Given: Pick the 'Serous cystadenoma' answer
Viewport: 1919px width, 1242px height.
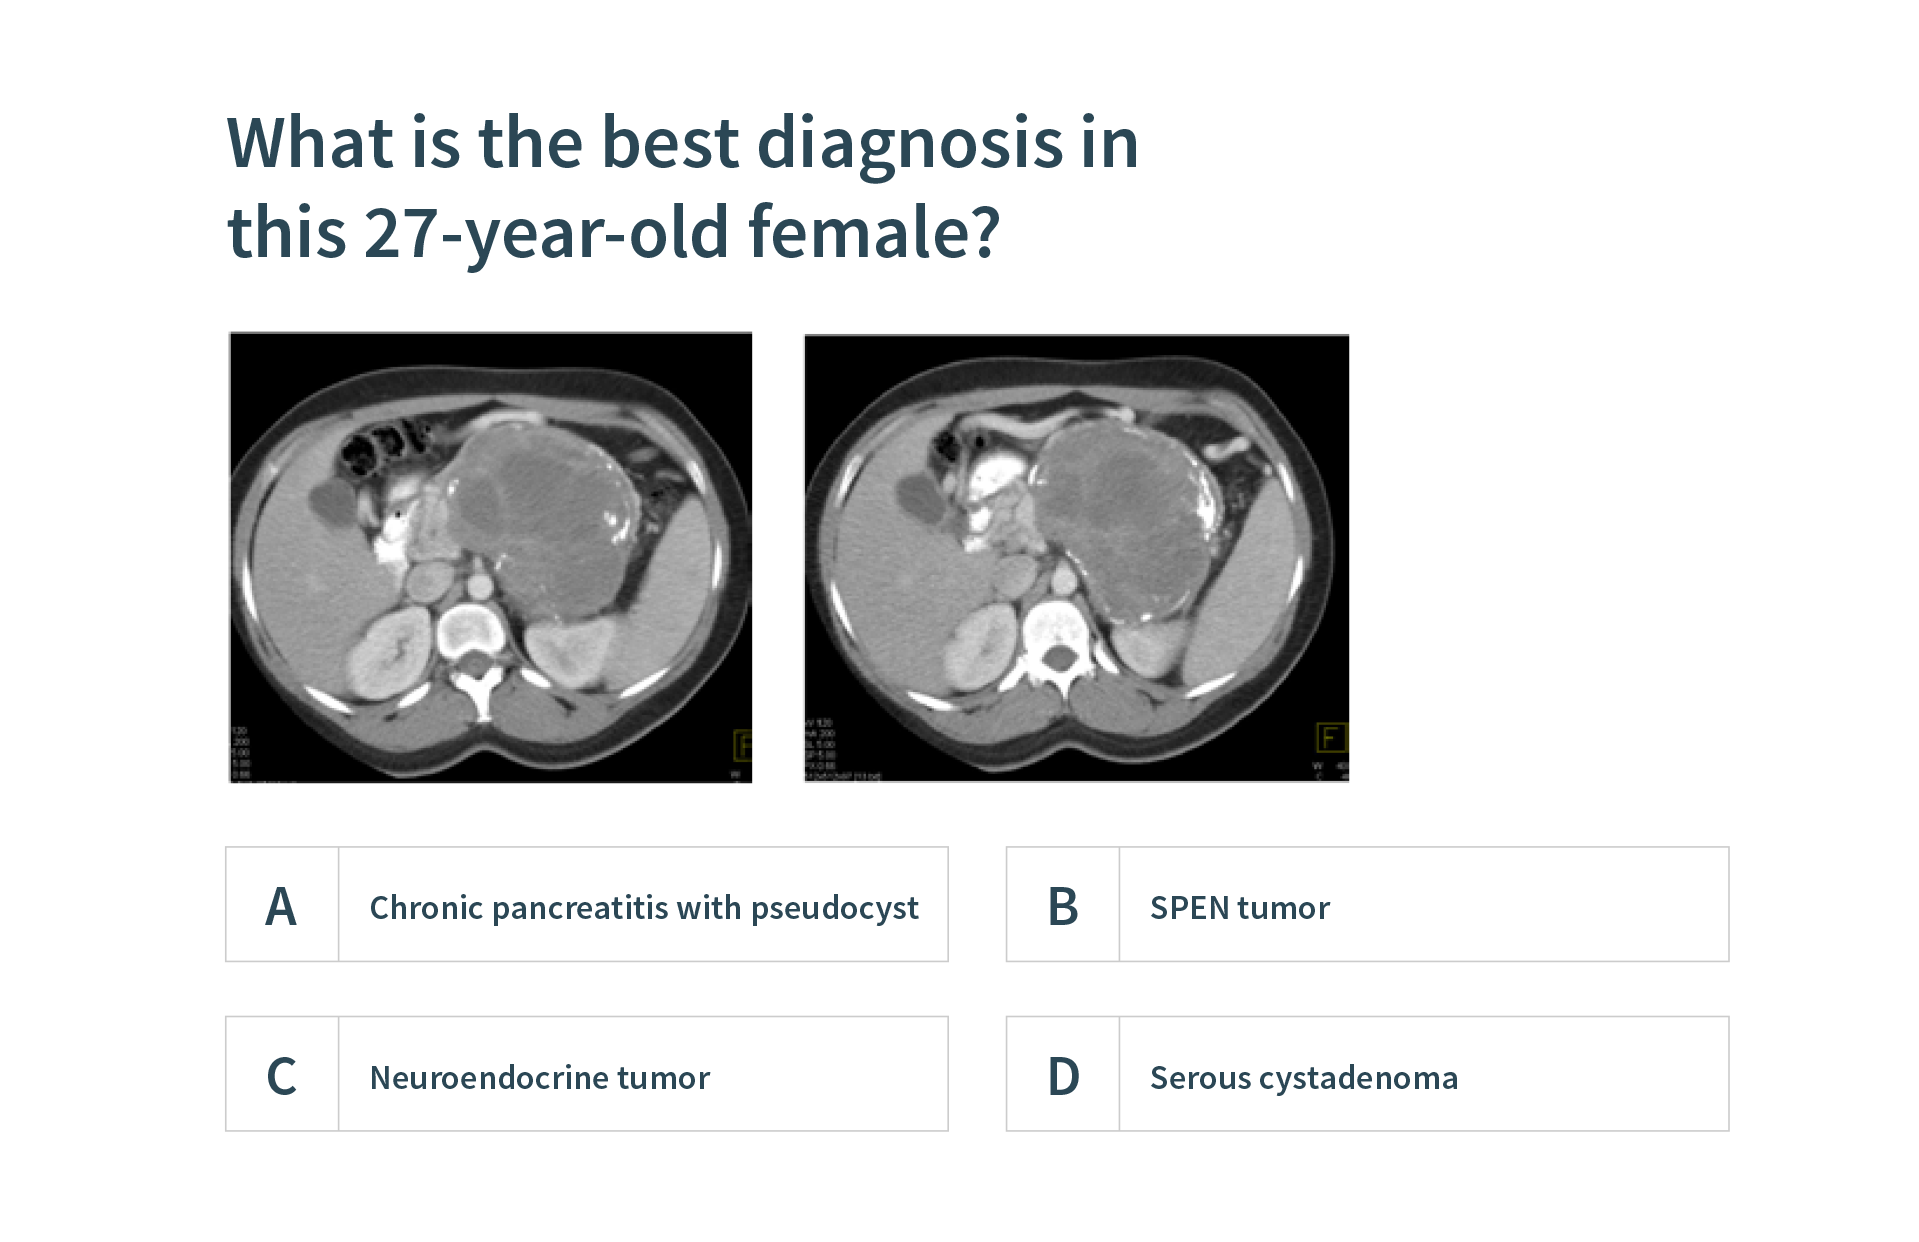Looking at the screenshot, I should click(x=1303, y=1077).
